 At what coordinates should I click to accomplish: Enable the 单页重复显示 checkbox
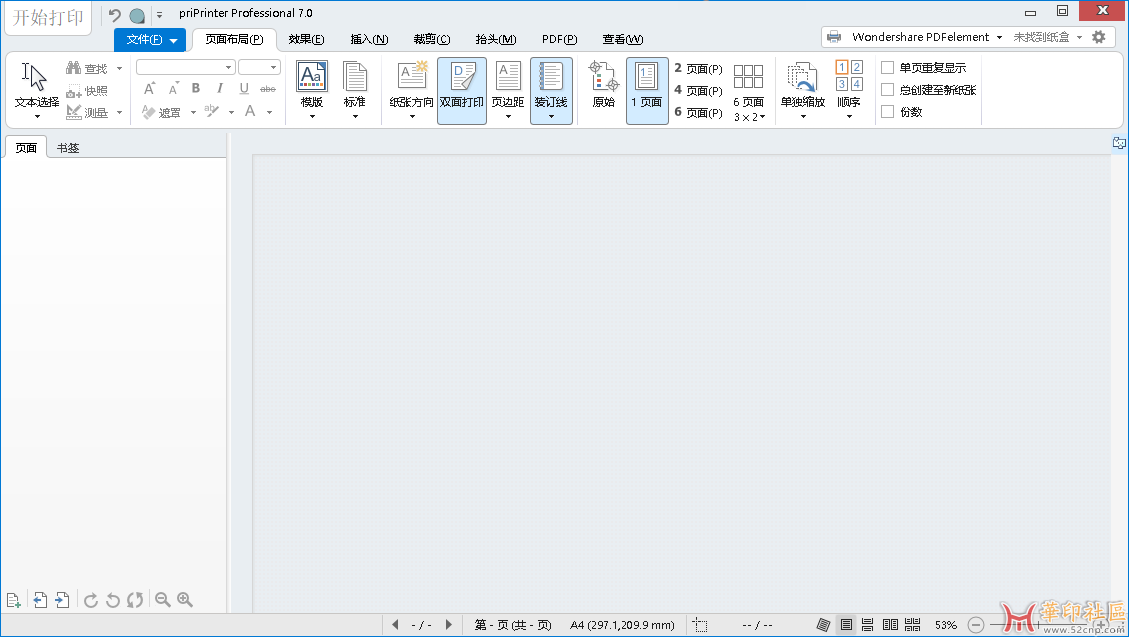tap(887, 68)
